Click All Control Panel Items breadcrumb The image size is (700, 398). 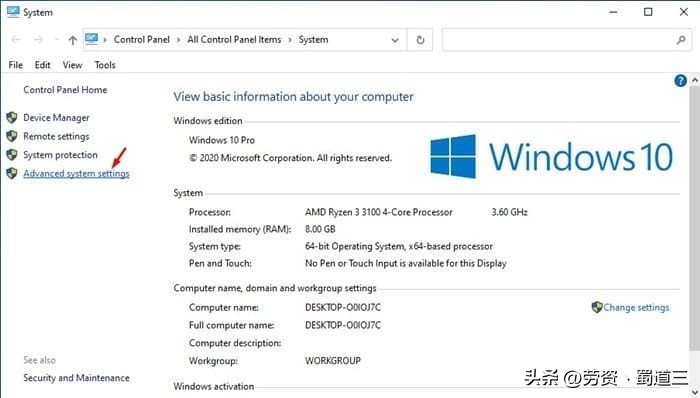point(234,40)
